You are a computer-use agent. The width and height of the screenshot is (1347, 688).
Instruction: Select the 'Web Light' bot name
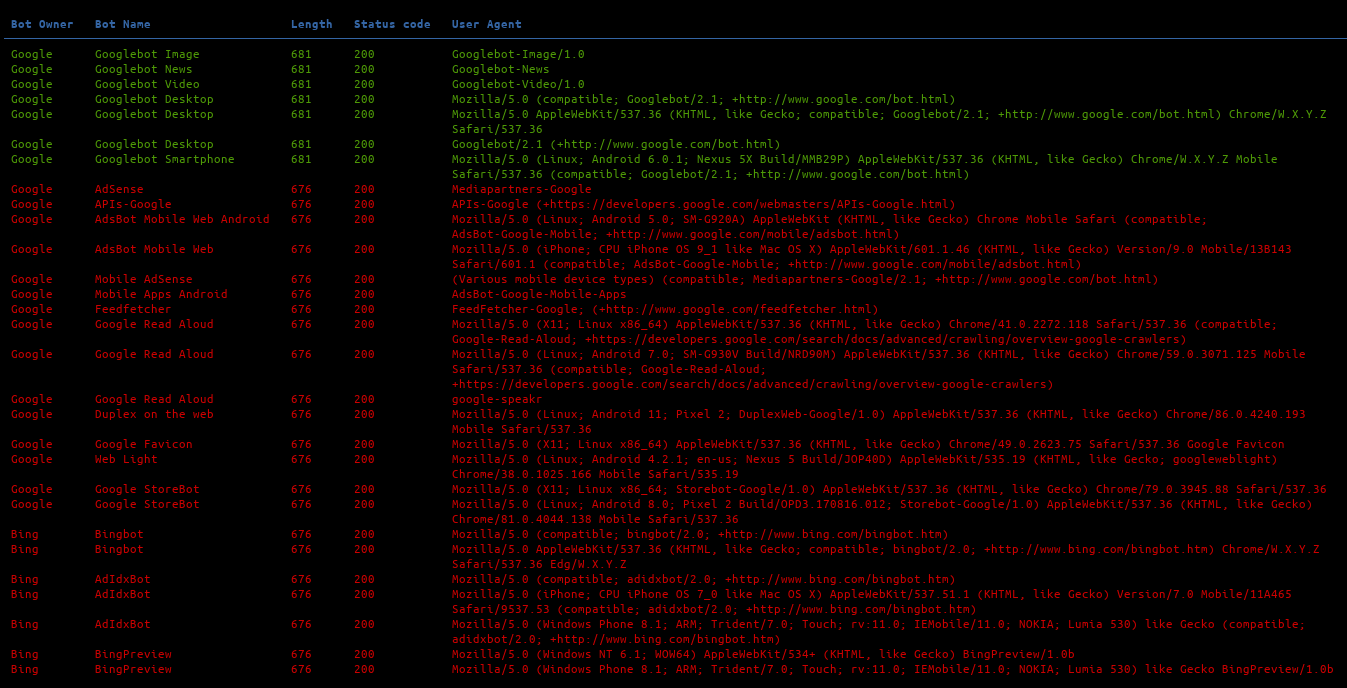pyautogui.click(x=126, y=459)
